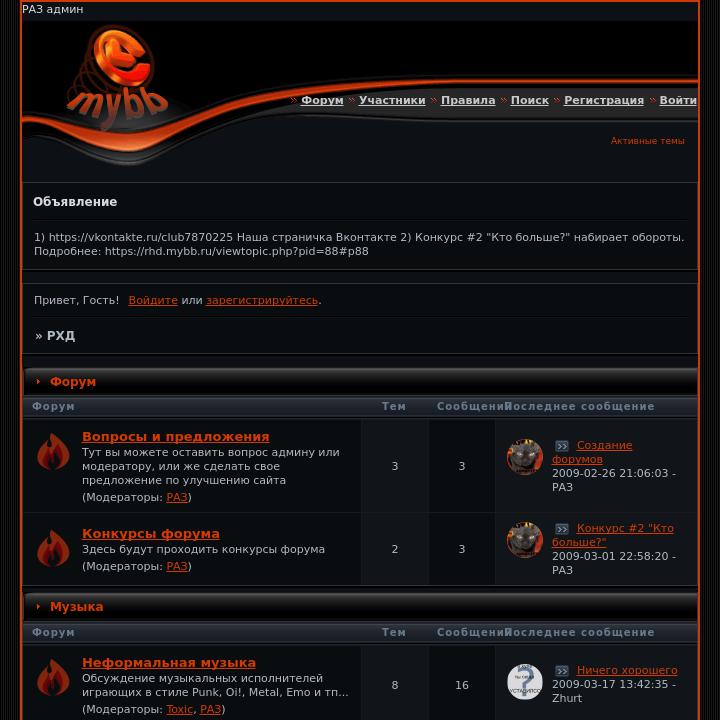Open avatar thumbnail in Конкурсы форума row
This screenshot has width=720, height=720.
tap(525, 540)
